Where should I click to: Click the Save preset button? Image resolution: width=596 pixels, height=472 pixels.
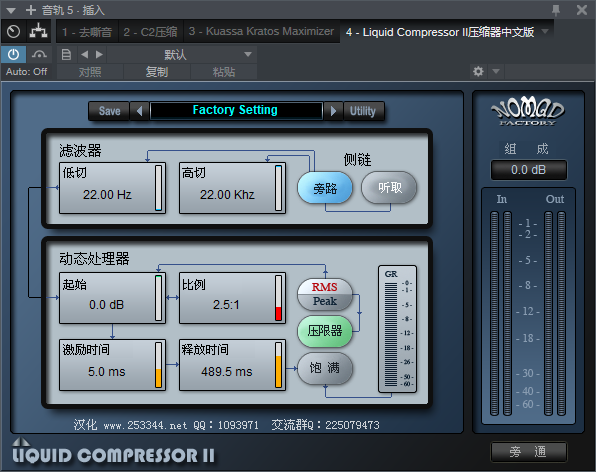point(109,111)
